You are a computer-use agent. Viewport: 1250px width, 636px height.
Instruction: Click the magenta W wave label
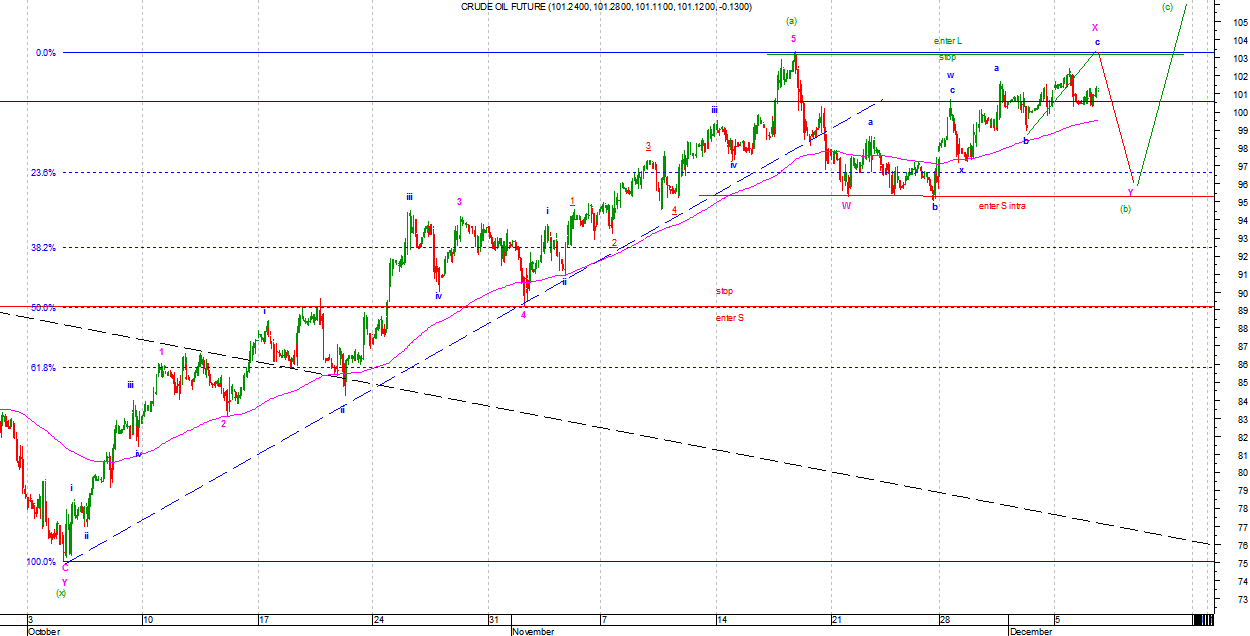point(846,205)
